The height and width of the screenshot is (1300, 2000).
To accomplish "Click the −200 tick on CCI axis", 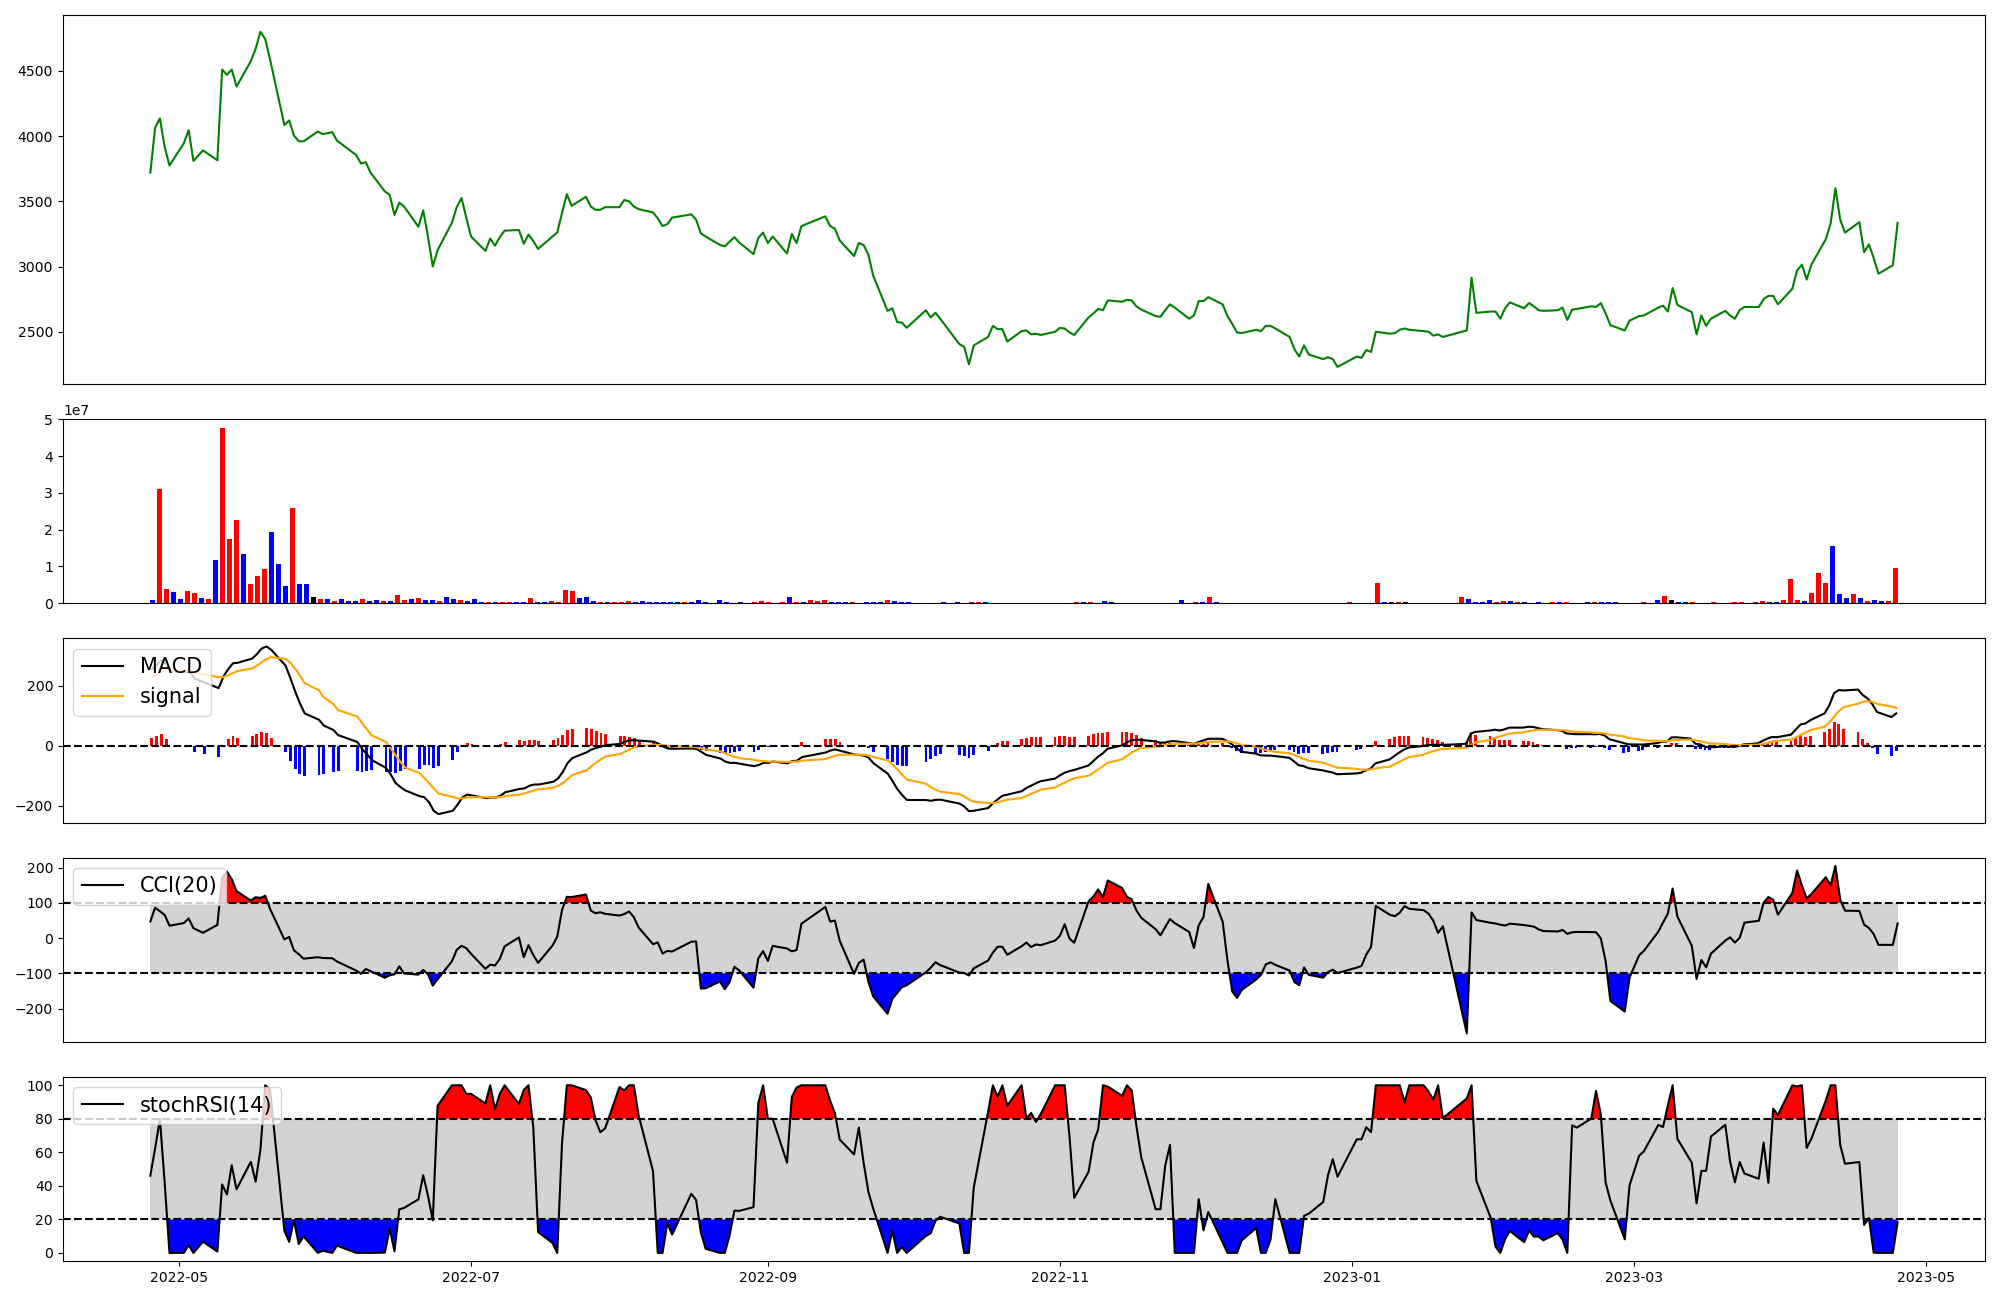I will tap(34, 1009).
